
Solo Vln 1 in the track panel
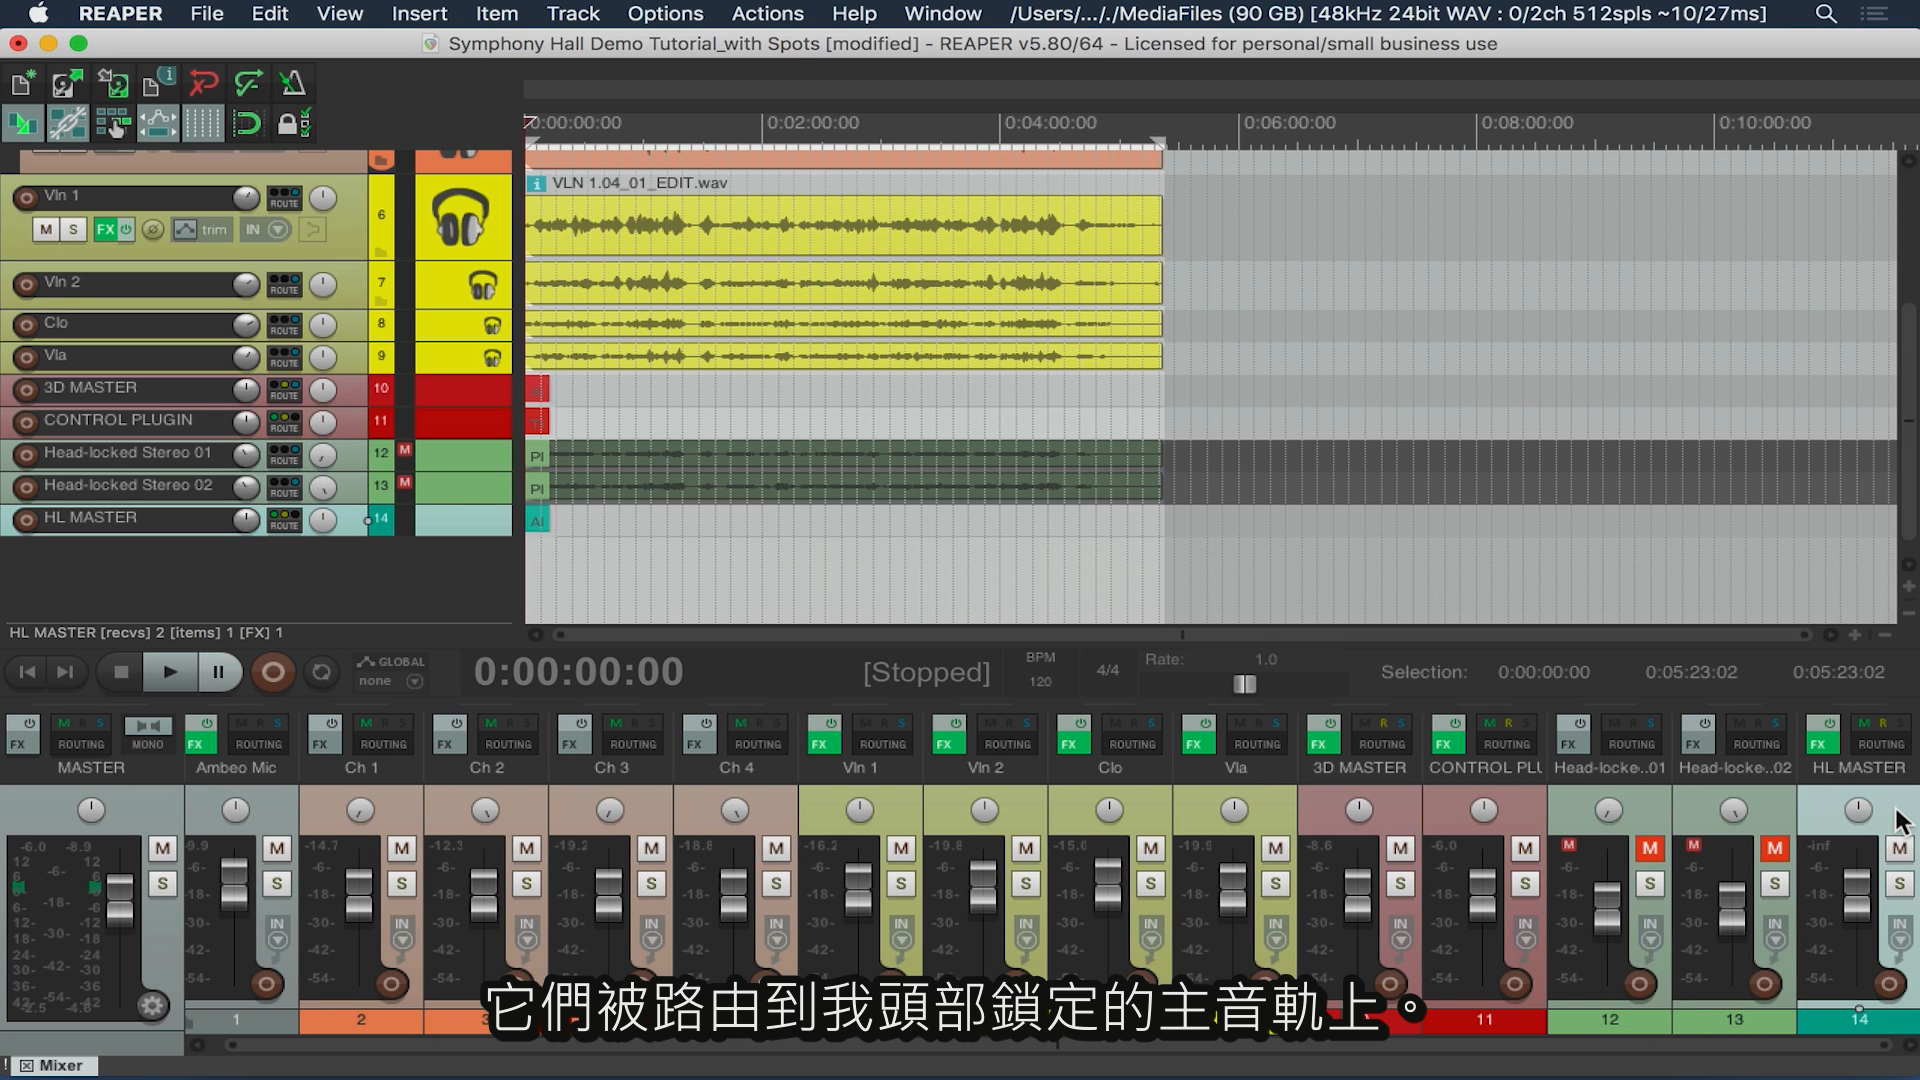pyautogui.click(x=73, y=229)
